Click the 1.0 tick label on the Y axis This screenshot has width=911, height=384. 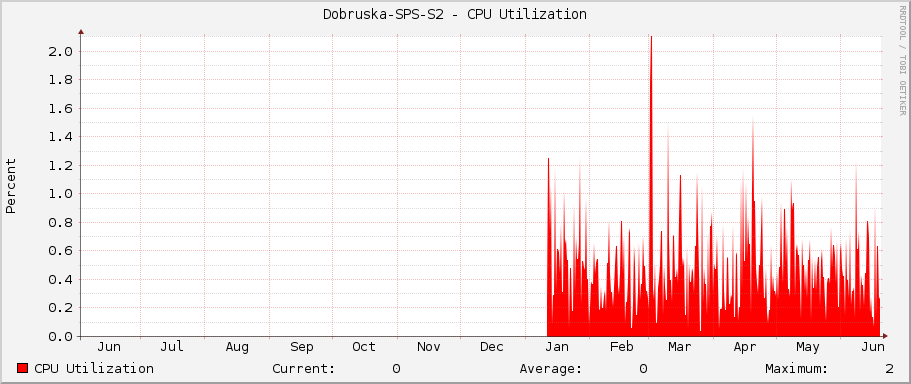[61, 194]
